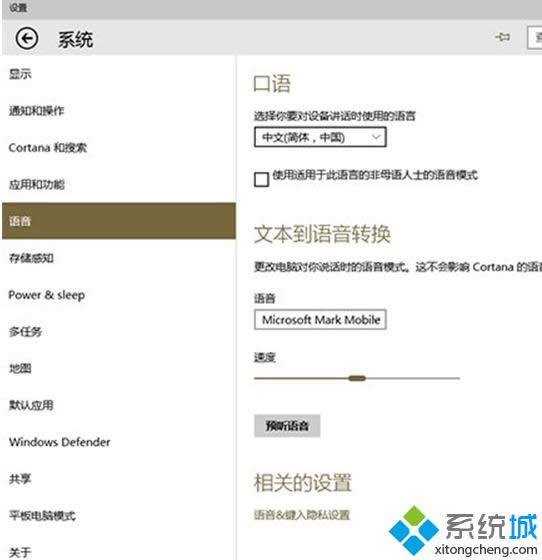The height and width of the screenshot is (560, 542).
Task: Pin the settings page with pushpin icon
Action: pos(502,37)
